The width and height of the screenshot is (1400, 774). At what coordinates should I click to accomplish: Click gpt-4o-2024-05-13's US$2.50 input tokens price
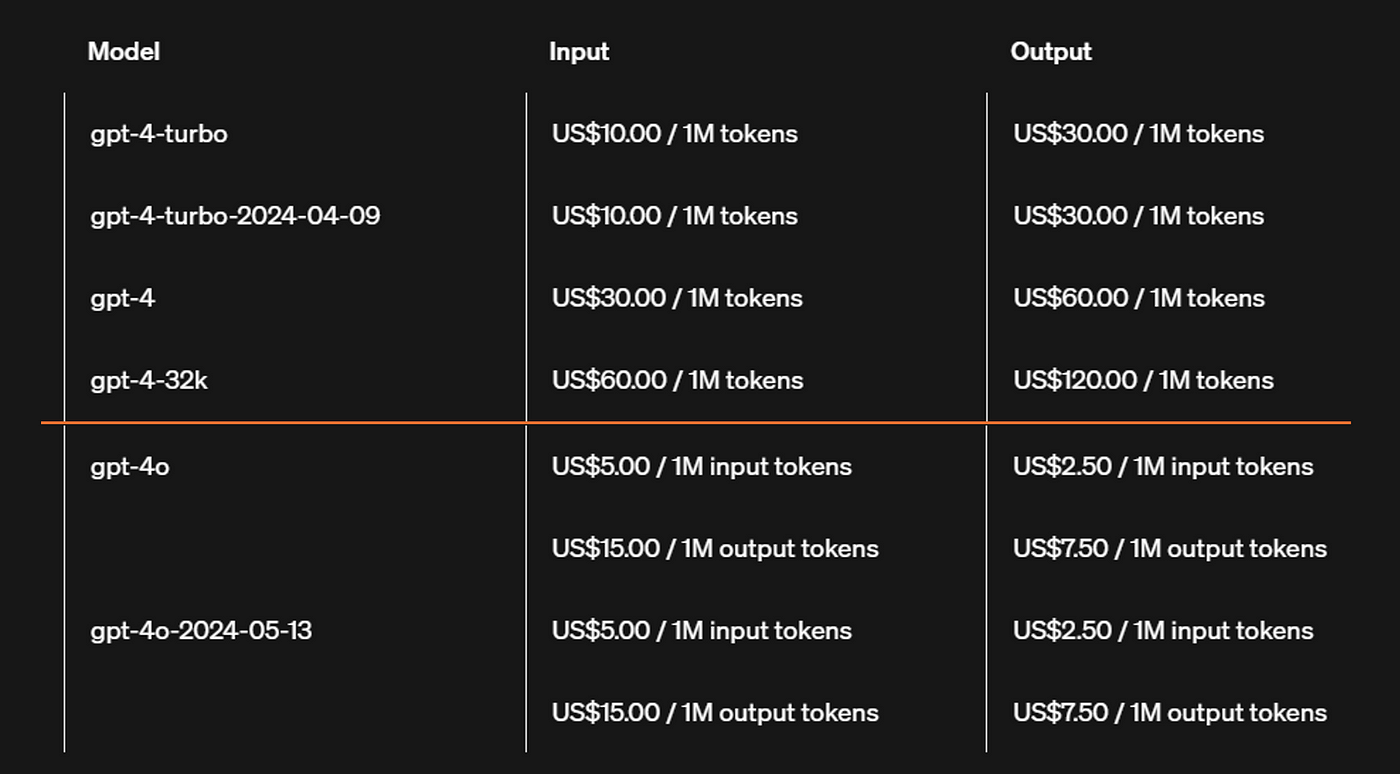[x=1162, y=631]
